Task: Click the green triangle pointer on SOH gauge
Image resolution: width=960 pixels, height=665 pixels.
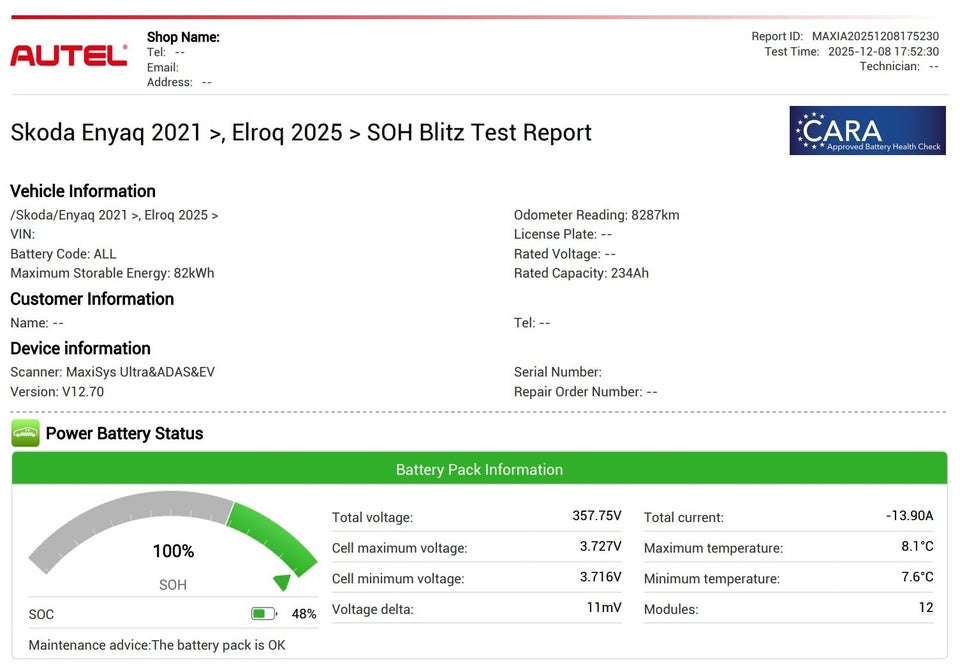Action: click(x=282, y=581)
